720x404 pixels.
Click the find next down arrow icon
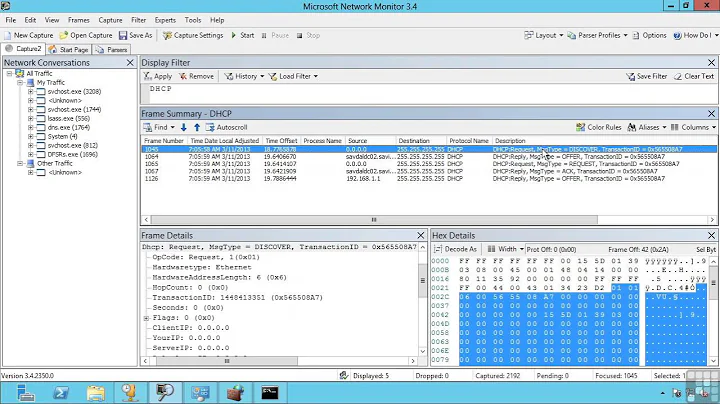(x=184, y=127)
